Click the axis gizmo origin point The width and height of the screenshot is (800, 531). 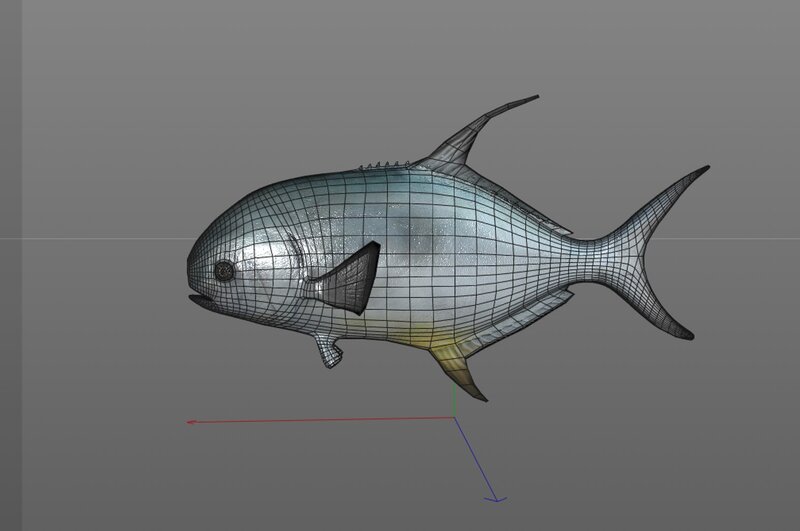pos(454,418)
